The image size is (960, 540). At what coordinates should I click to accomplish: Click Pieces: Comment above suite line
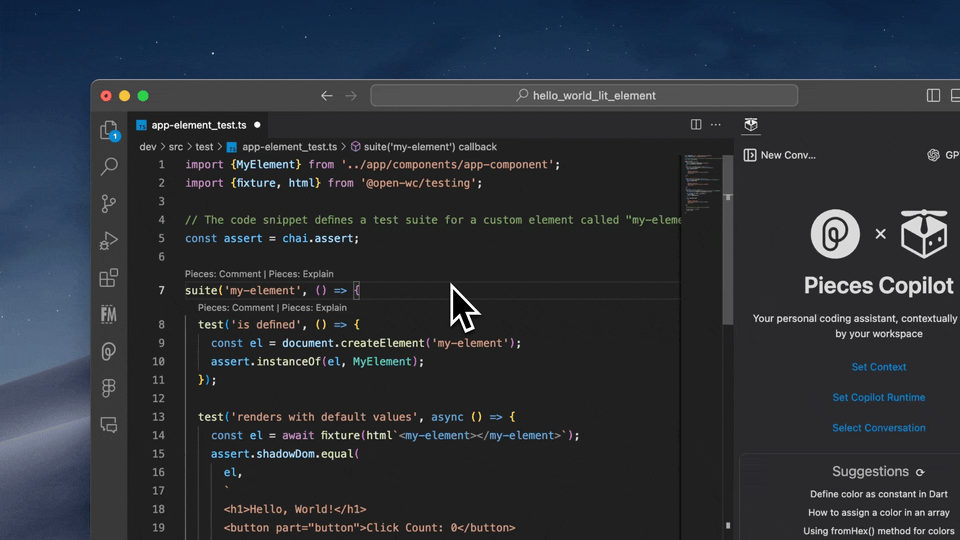click(223, 274)
